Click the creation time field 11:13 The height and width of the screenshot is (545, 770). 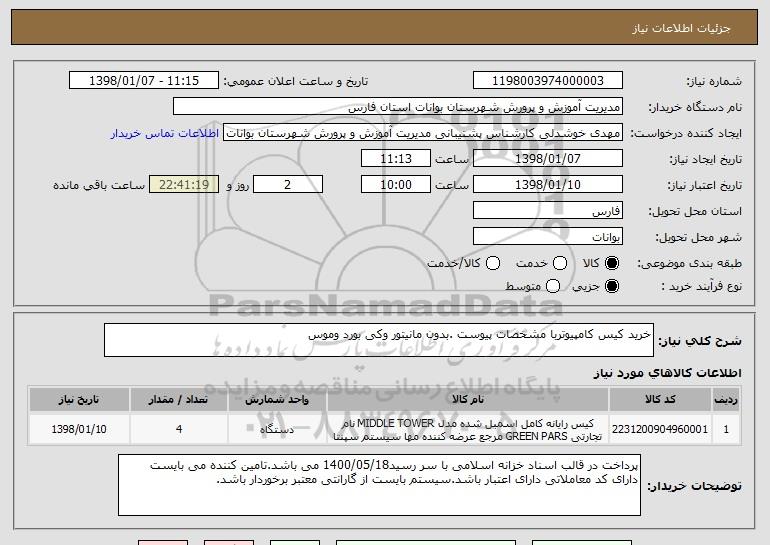pyautogui.click(x=396, y=159)
